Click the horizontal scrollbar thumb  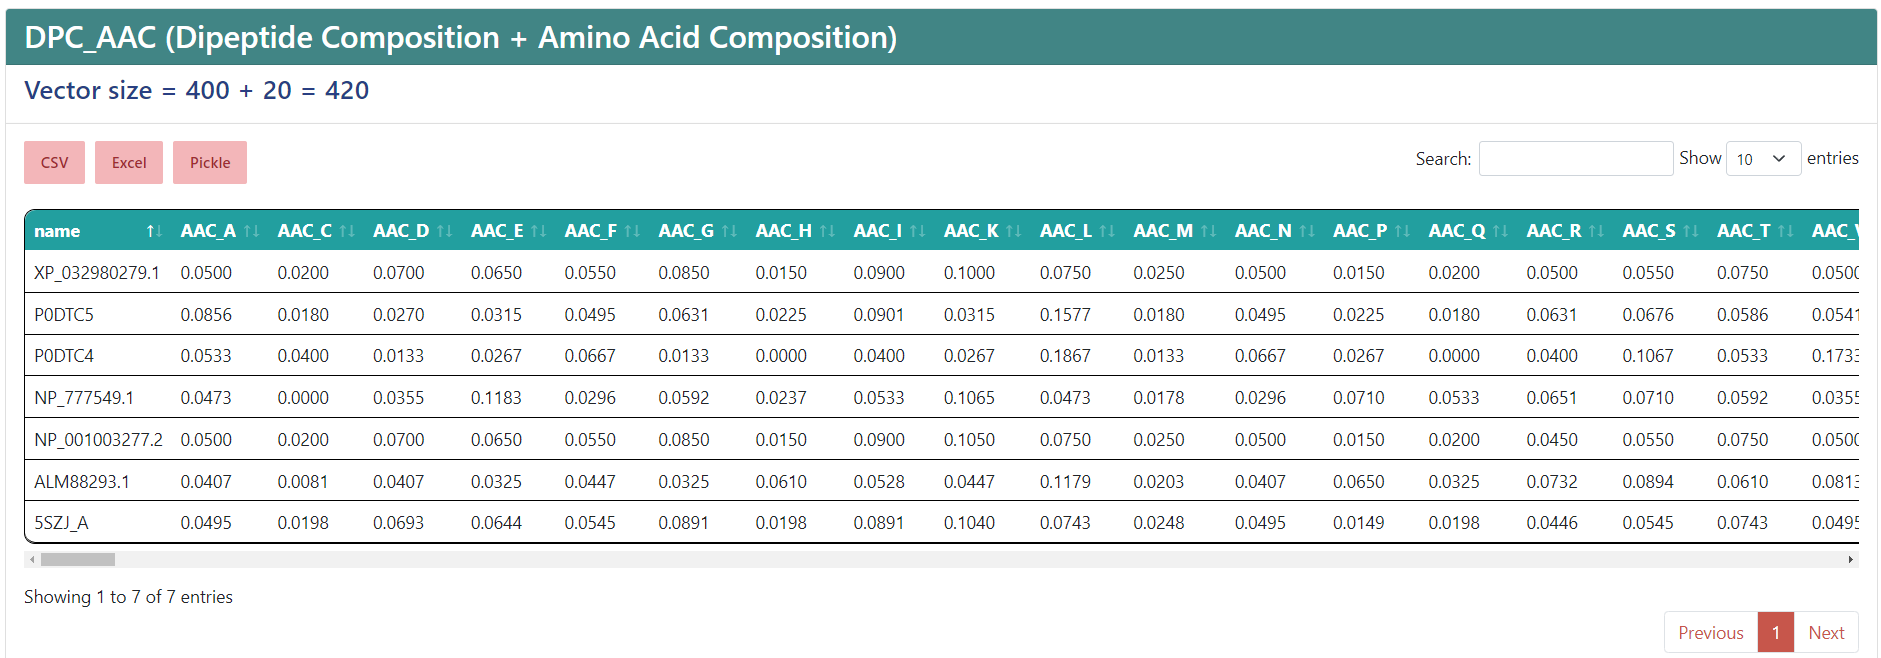[x=77, y=560]
